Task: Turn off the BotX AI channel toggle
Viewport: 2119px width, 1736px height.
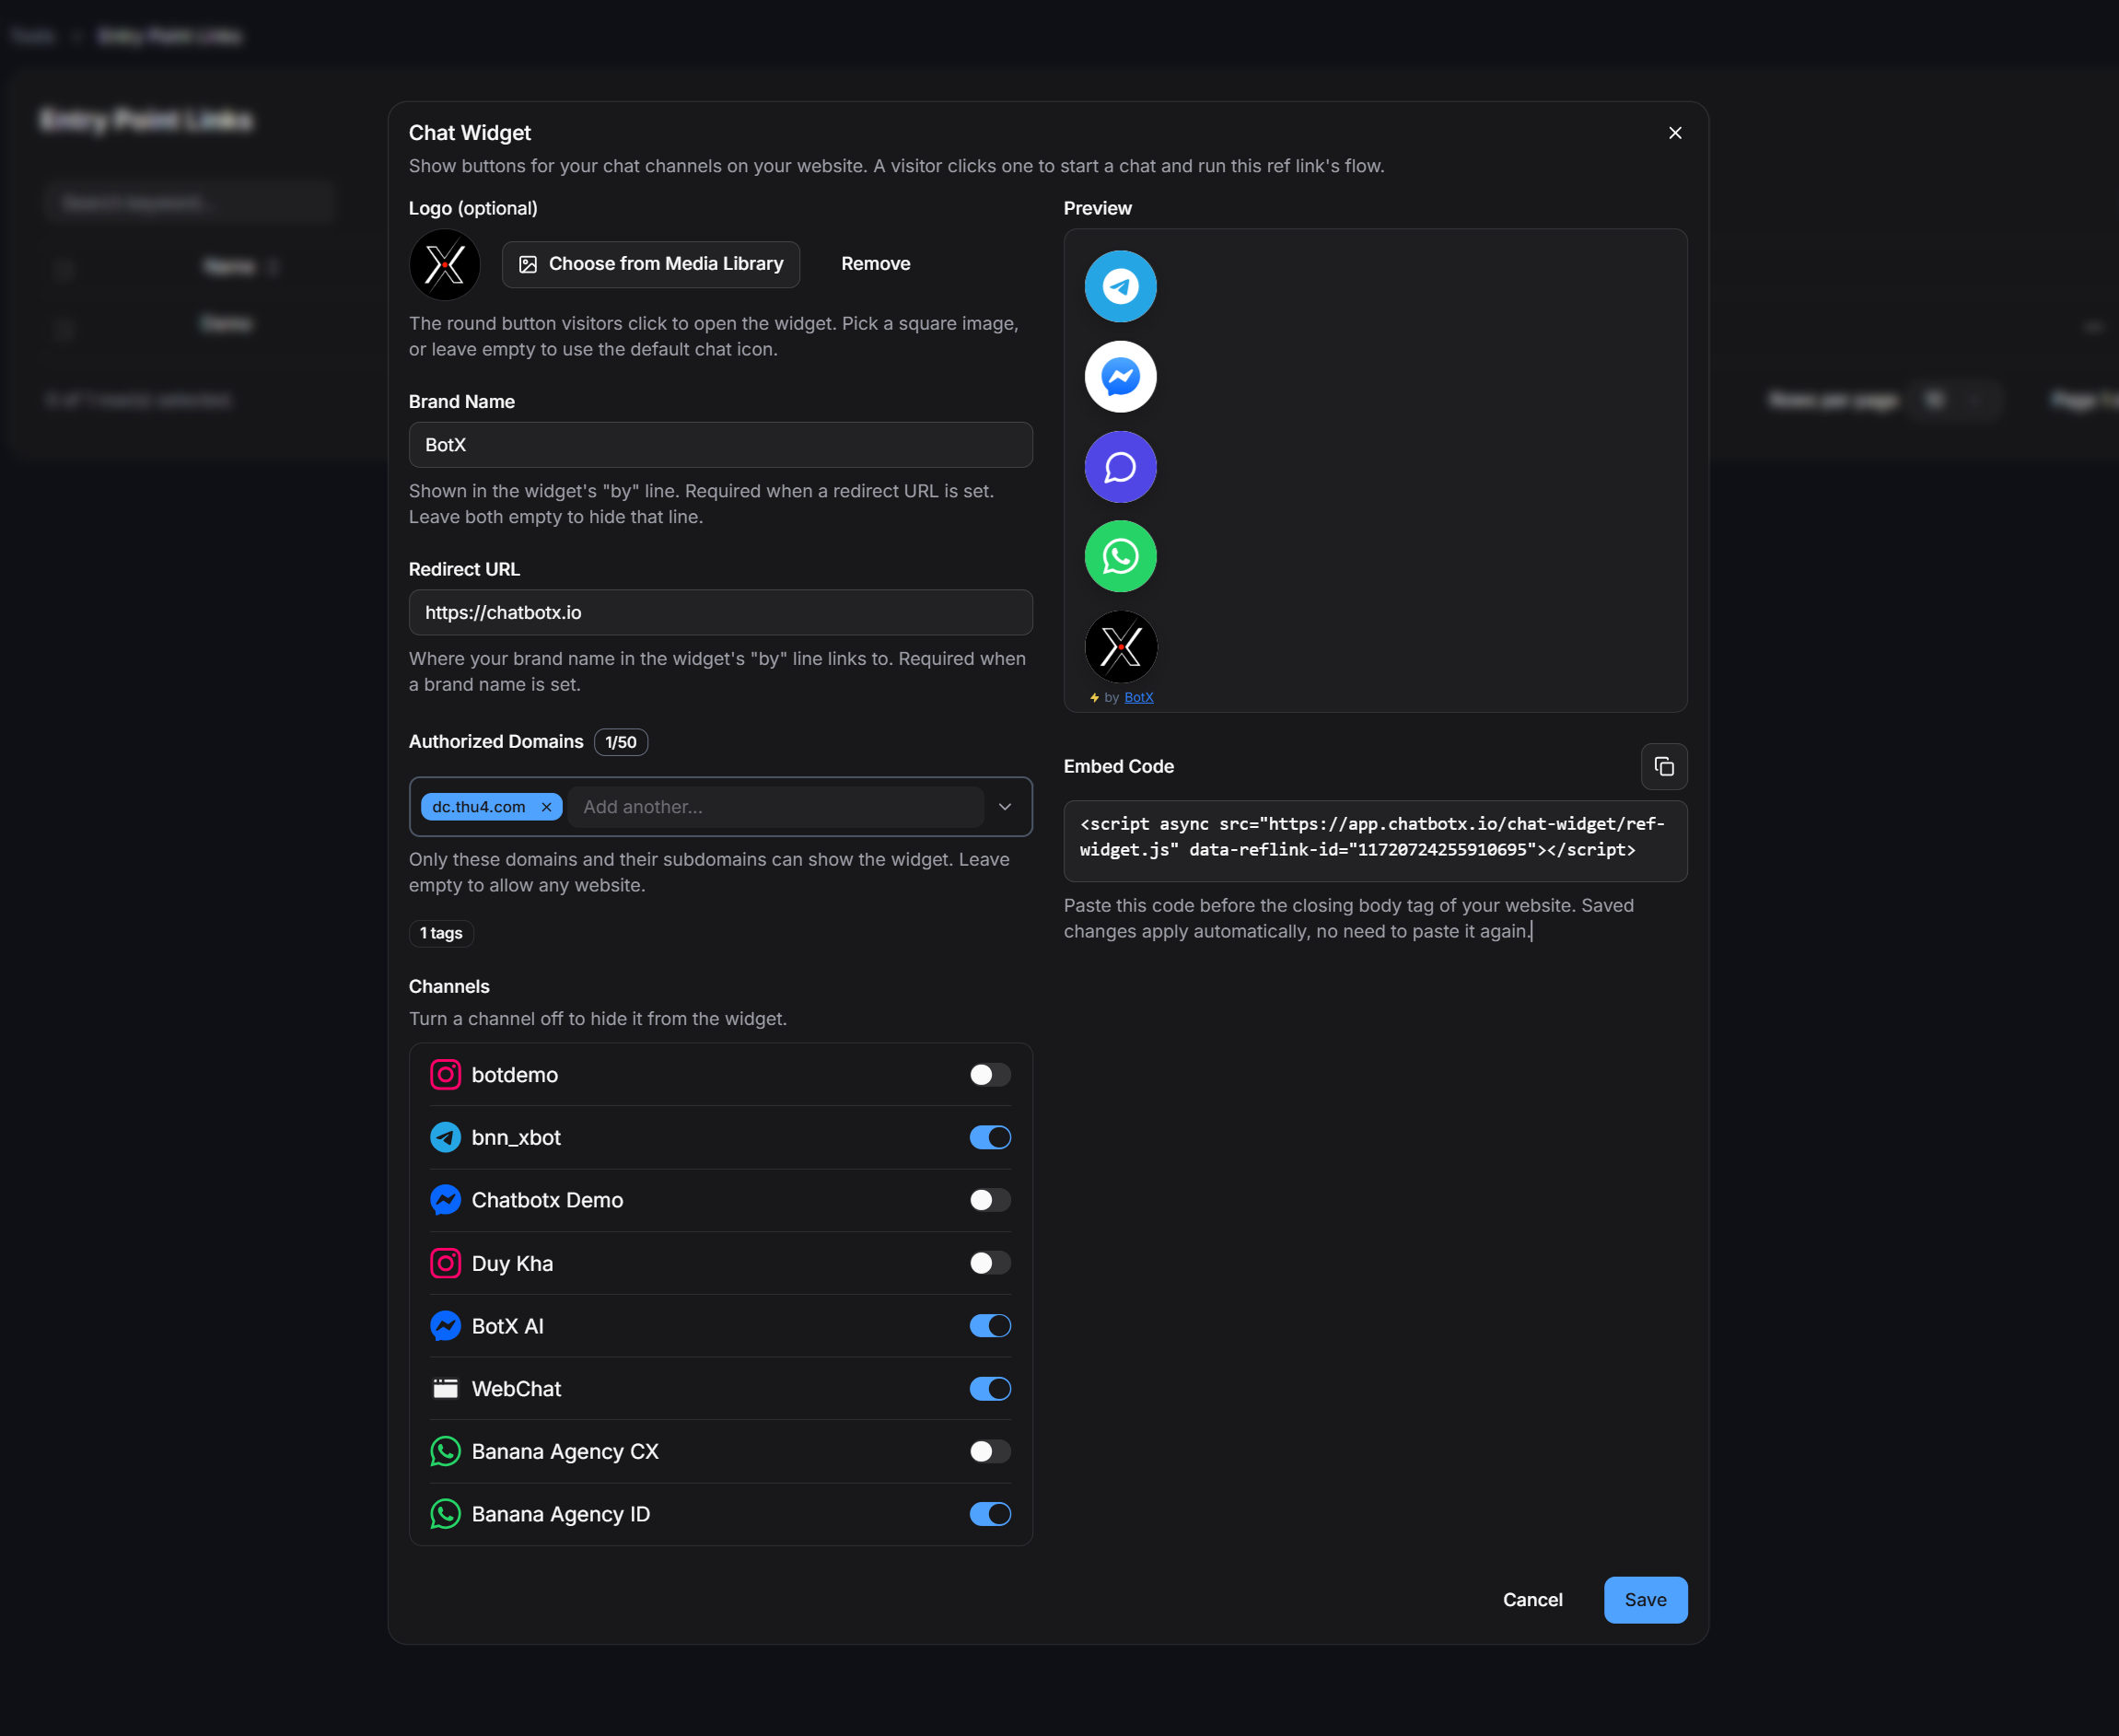Action: [990, 1326]
